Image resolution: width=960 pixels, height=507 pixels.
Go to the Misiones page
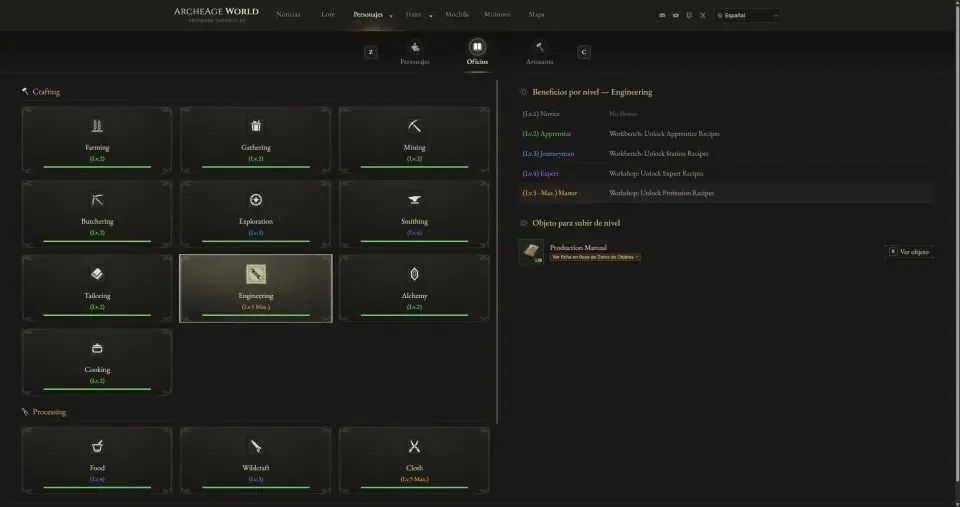497,15
